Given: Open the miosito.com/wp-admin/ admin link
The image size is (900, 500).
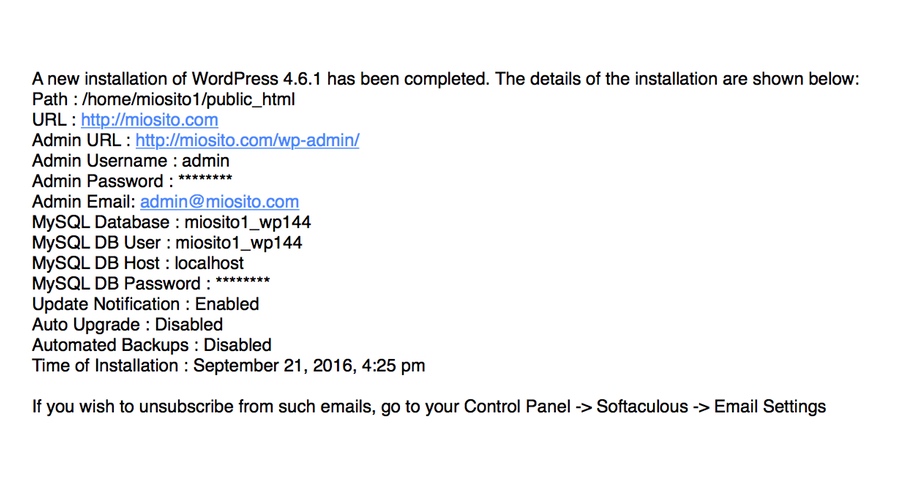Looking at the screenshot, I should 247,140.
